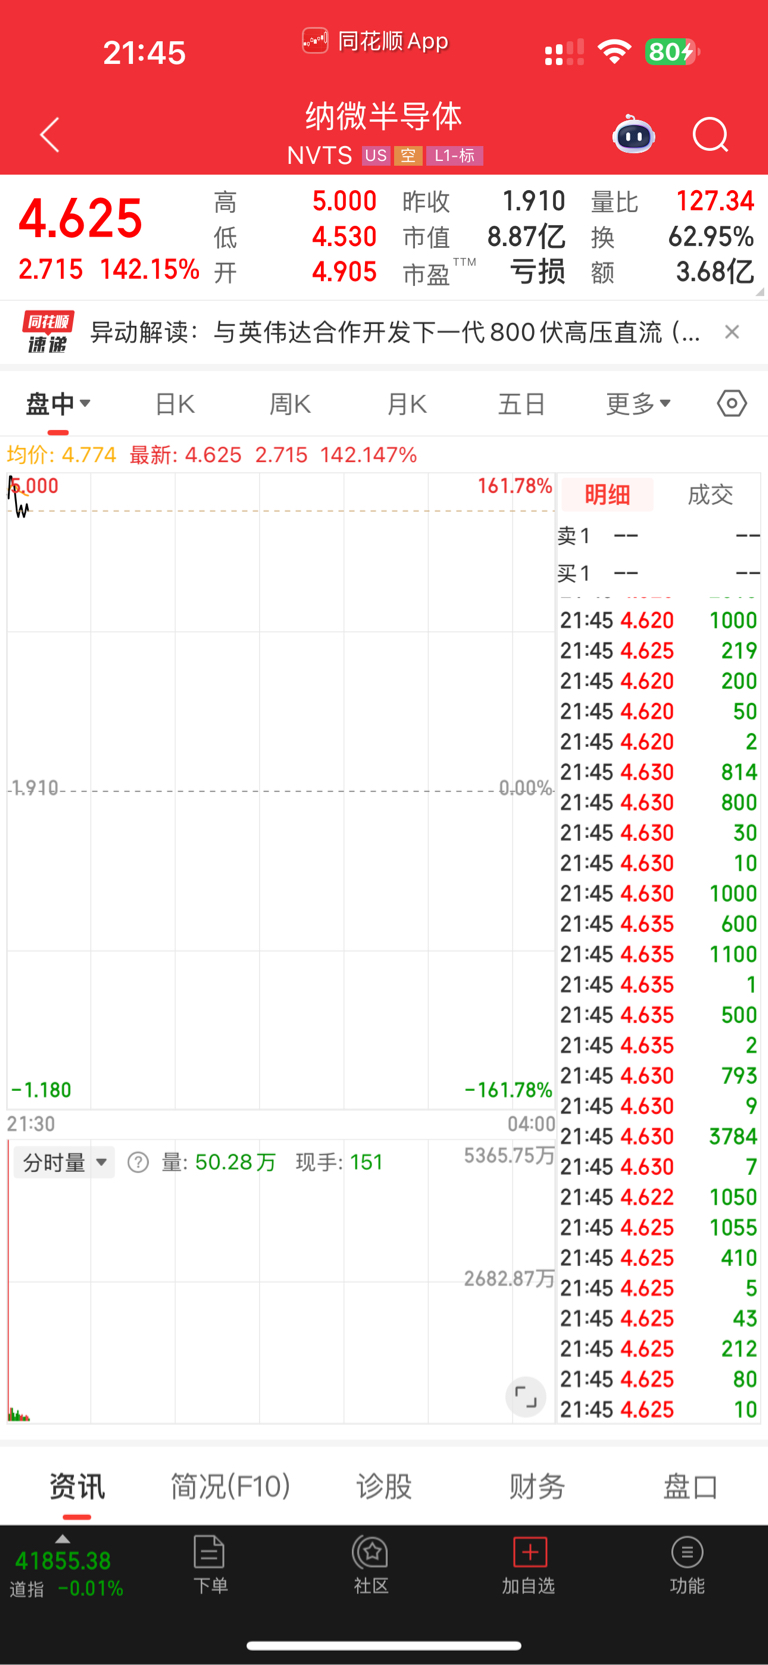This screenshot has height=1665, width=768.
Task: Switch to 月K chart tab
Action: click(x=406, y=404)
